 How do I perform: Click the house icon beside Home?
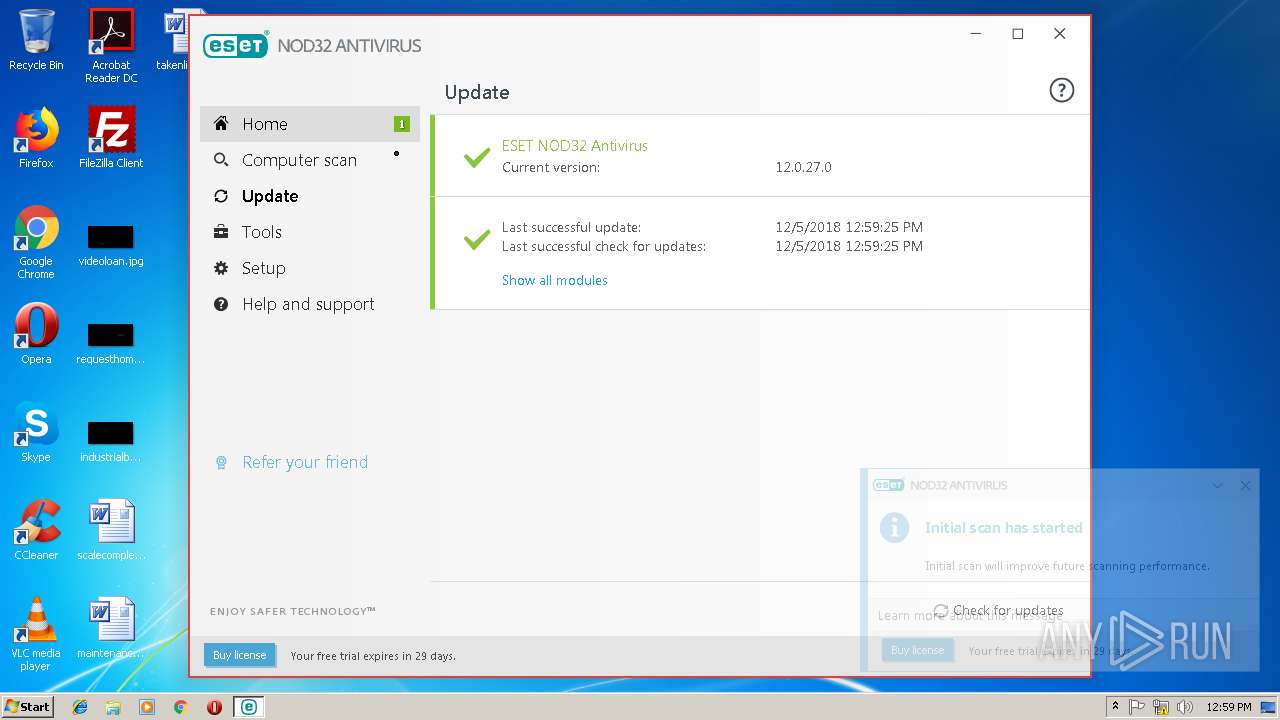tap(221, 124)
